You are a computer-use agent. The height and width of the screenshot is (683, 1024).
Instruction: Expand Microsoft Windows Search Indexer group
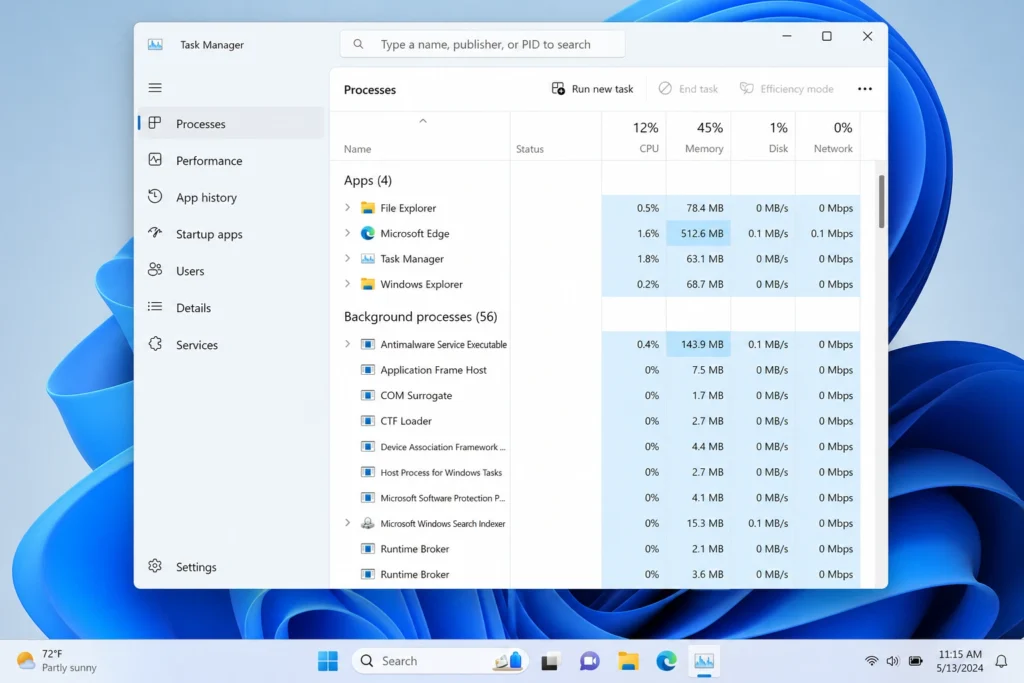click(x=347, y=523)
